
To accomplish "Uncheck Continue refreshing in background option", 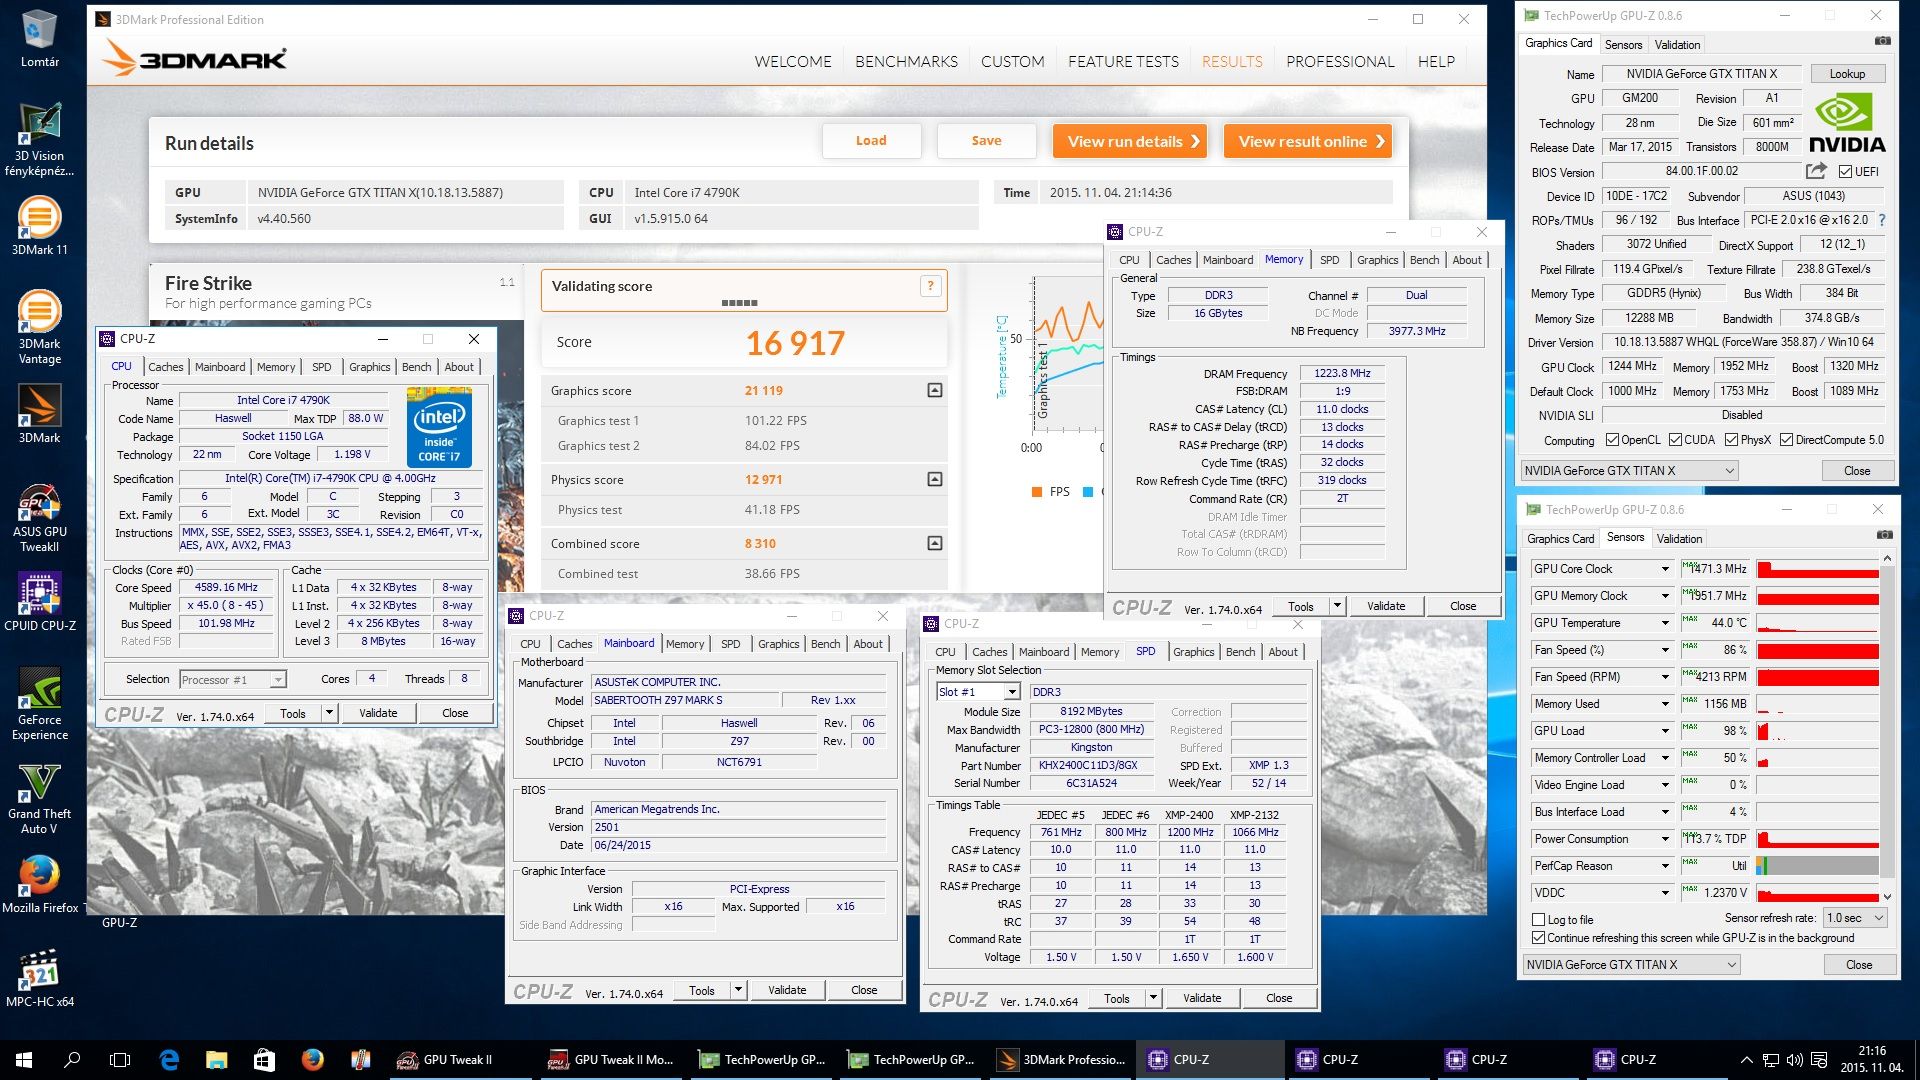I will coord(1539,938).
